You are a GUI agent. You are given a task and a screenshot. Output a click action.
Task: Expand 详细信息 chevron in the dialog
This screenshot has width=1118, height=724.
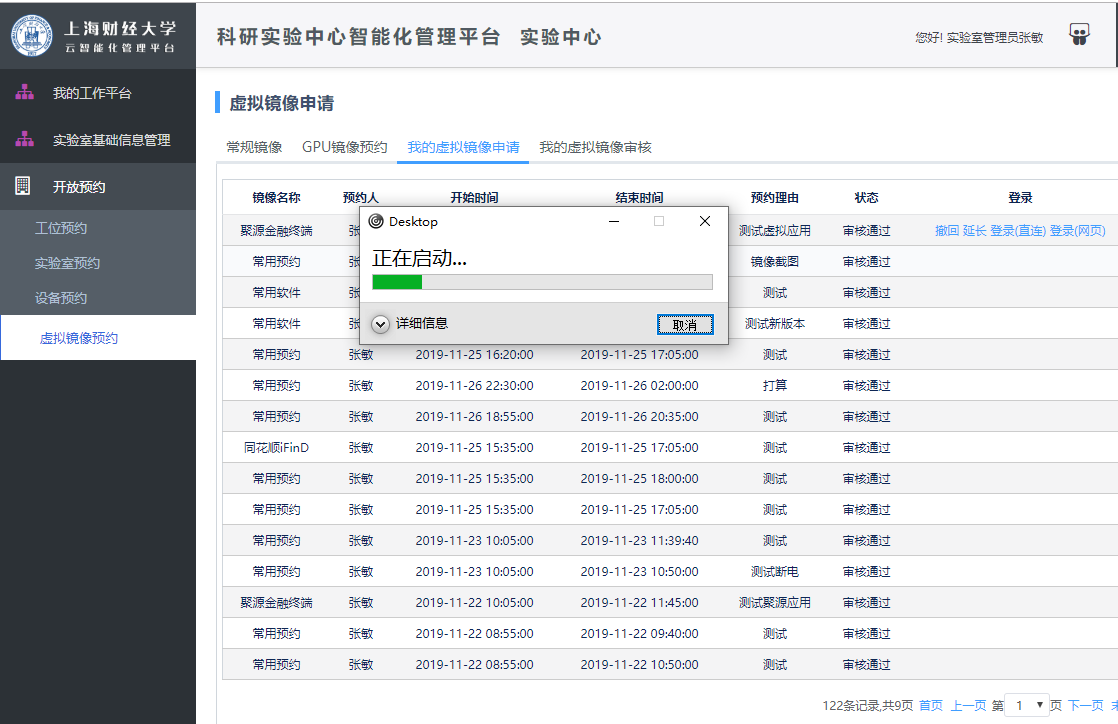tap(381, 324)
